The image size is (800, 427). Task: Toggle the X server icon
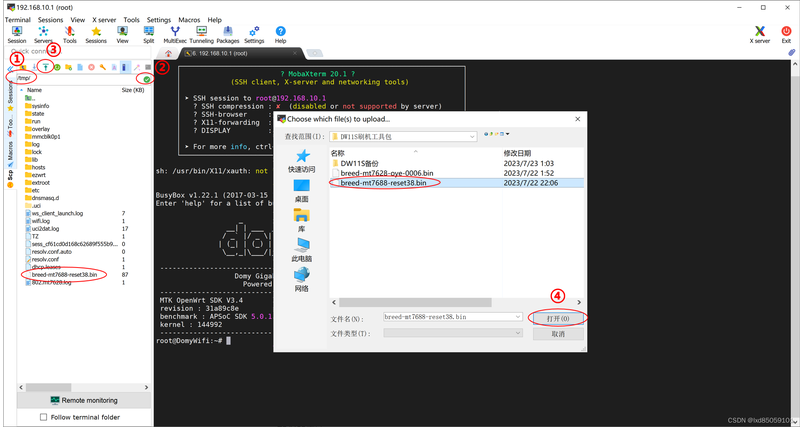[760, 34]
